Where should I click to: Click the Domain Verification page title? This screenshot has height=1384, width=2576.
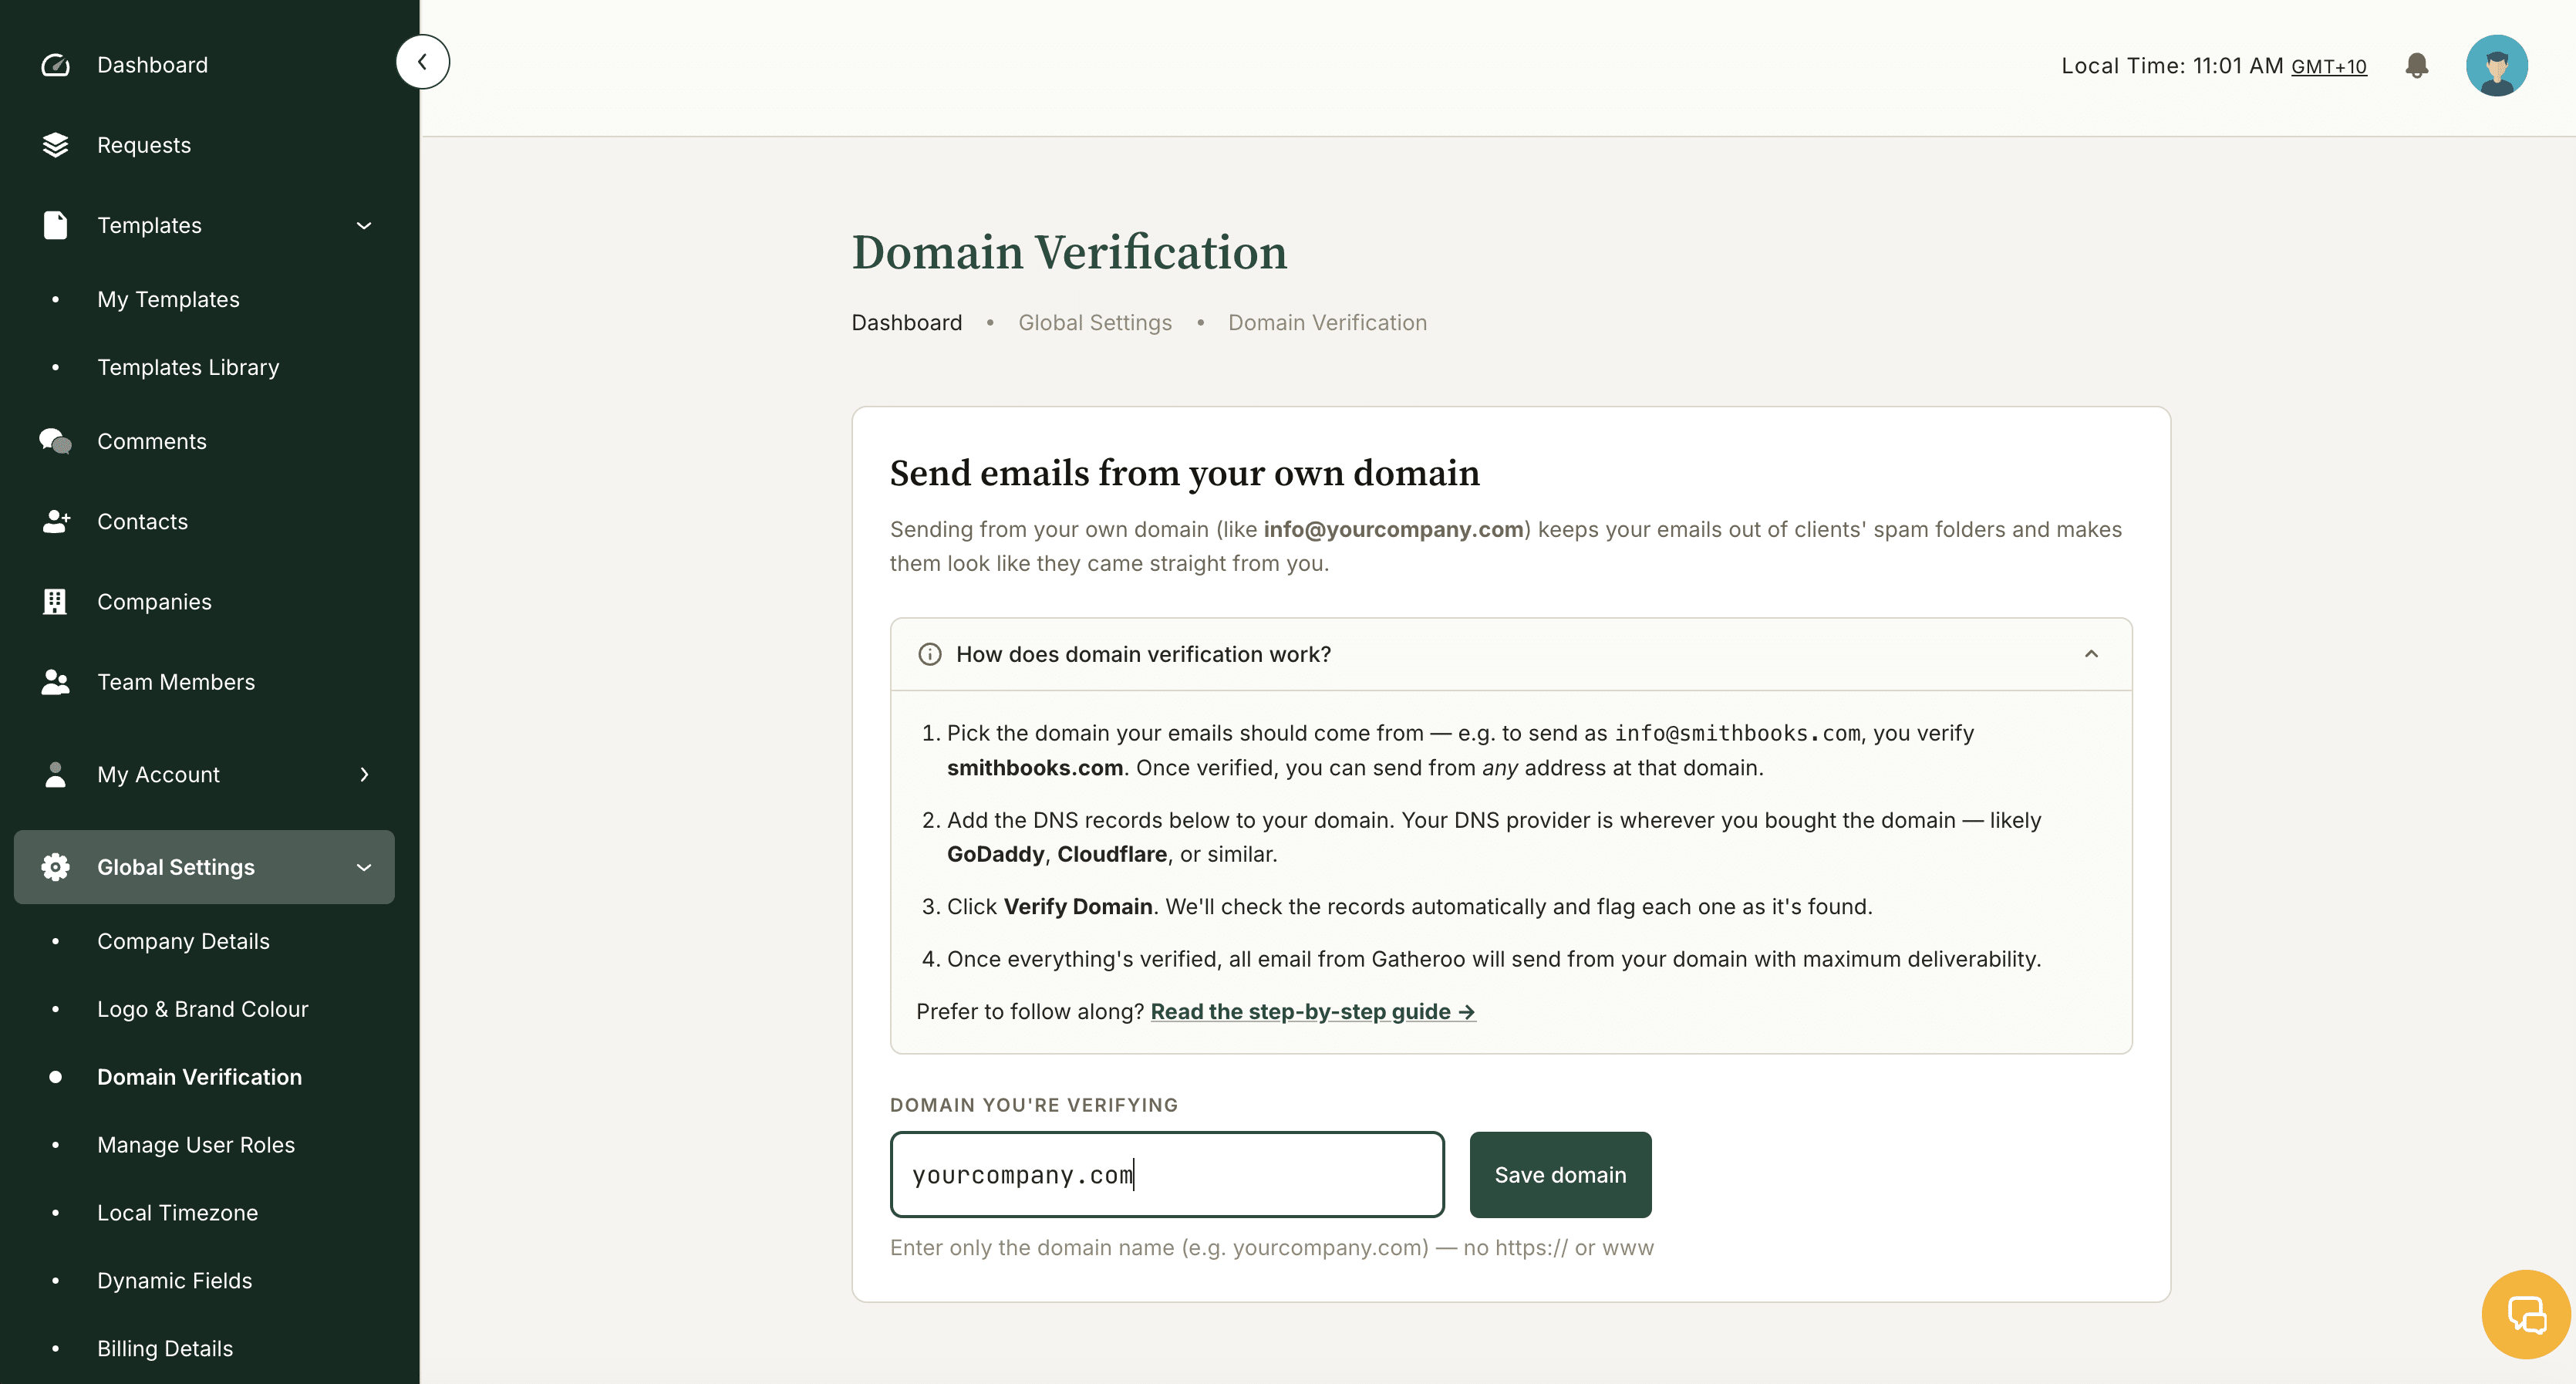1069,252
